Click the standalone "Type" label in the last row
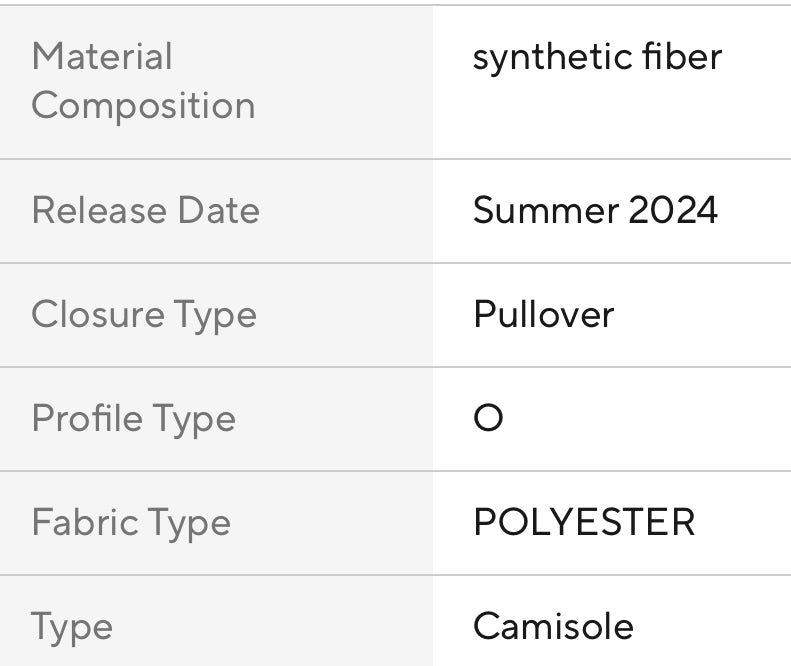 [72, 627]
